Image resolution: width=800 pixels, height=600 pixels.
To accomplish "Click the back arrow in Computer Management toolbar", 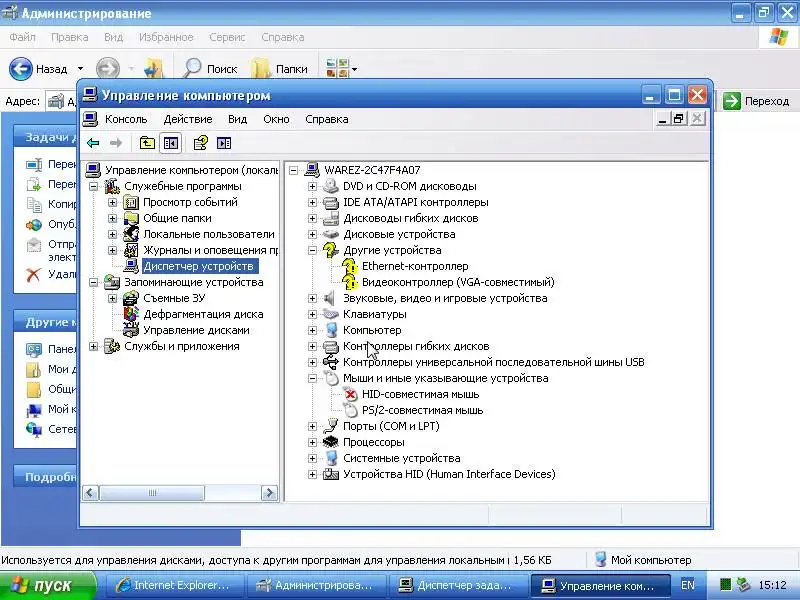I will point(93,143).
